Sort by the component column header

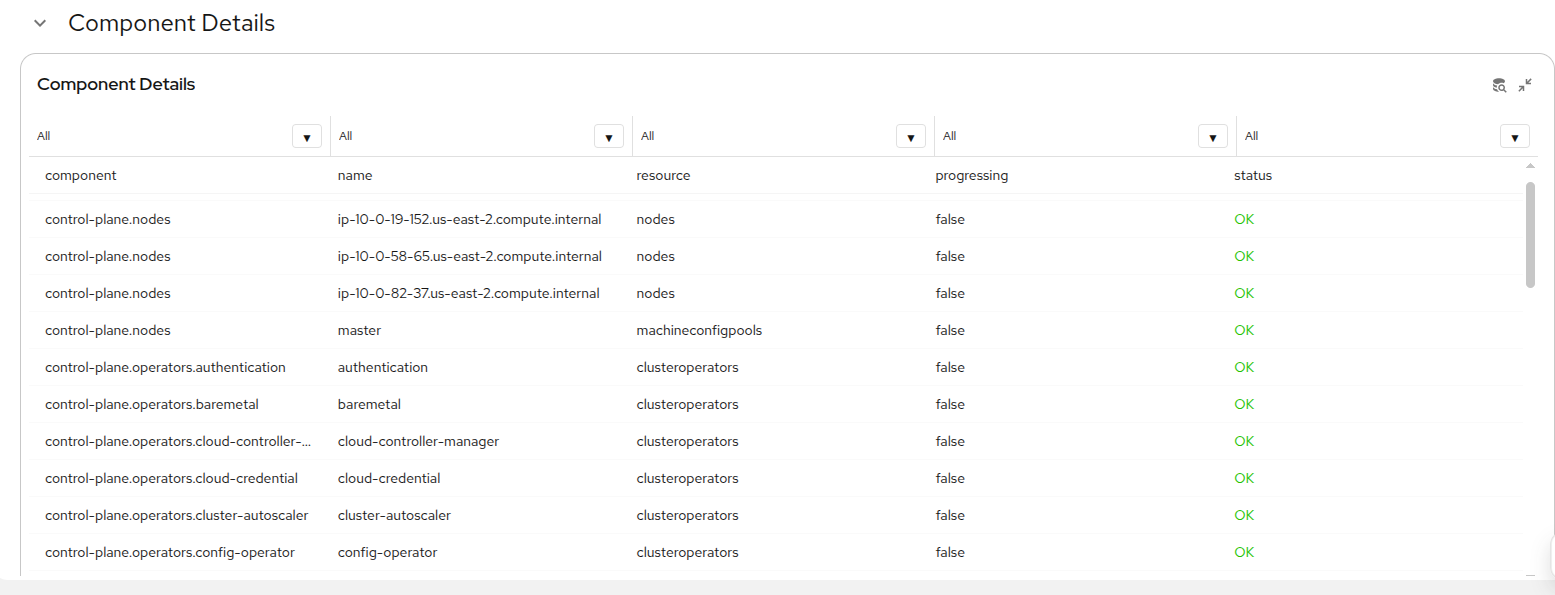click(x=81, y=176)
